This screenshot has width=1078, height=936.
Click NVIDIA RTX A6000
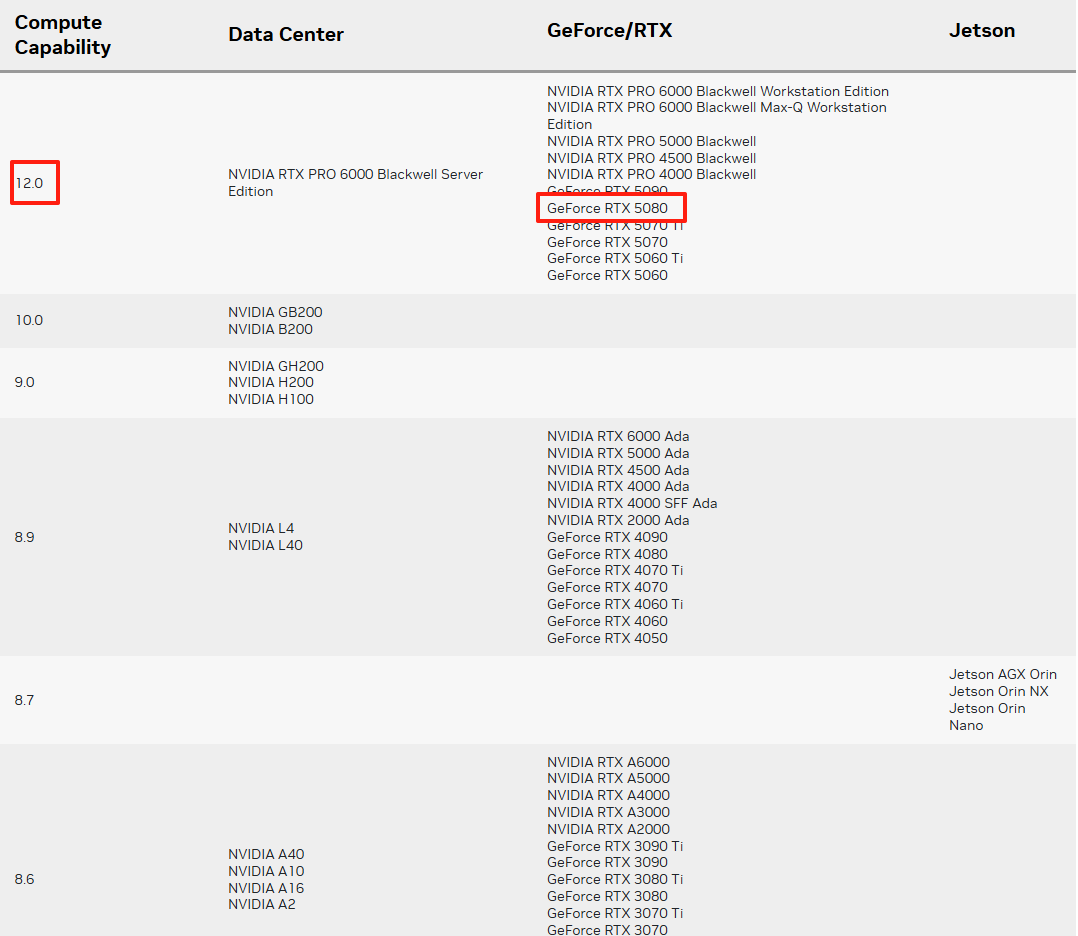click(608, 763)
